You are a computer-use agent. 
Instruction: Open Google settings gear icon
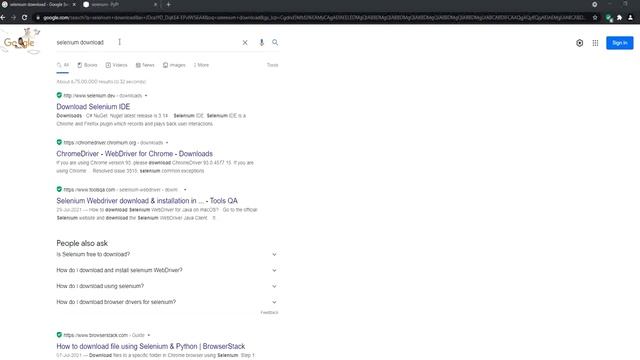(x=580, y=43)
